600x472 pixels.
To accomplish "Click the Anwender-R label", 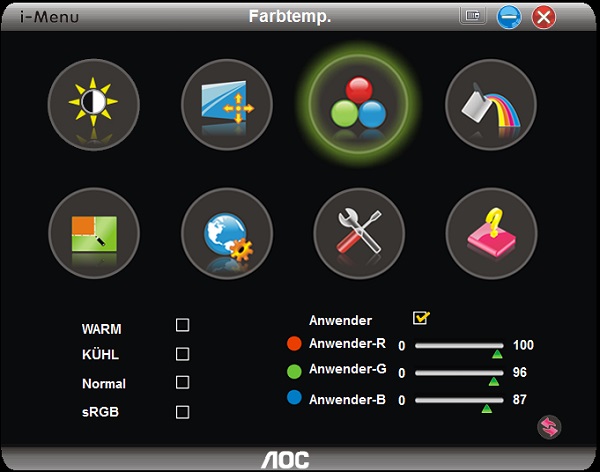I will [x=347, y=343].
